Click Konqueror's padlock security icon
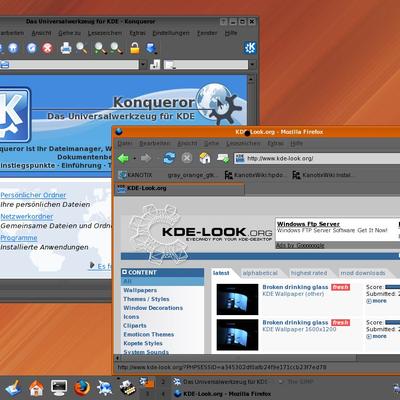The height and width of the screenshot is (400, 400). click(135, 48)
